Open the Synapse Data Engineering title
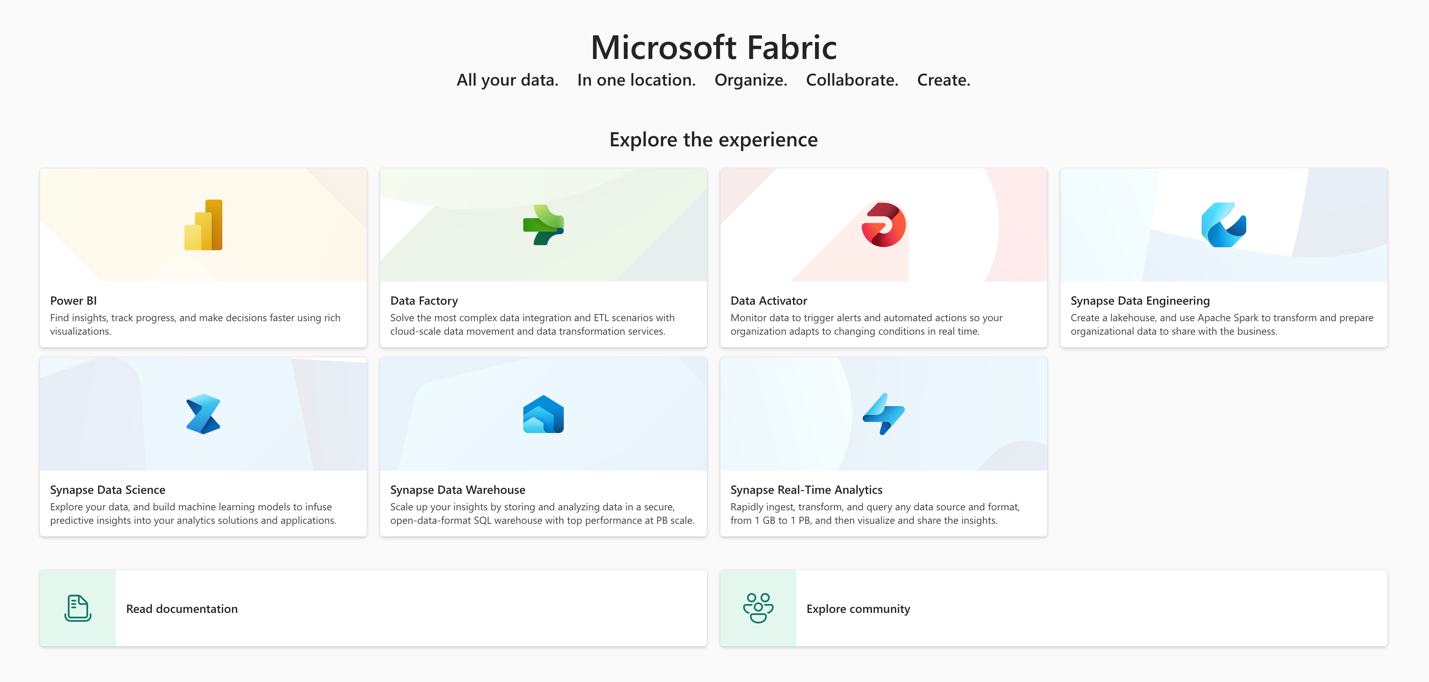The image size is (1429, 682). [1140, 300]
